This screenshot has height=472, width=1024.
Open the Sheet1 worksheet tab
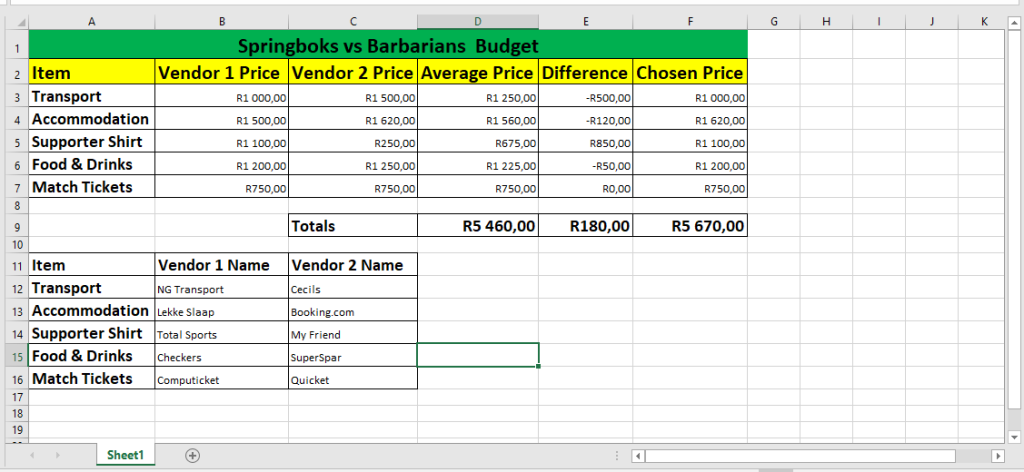126,455
